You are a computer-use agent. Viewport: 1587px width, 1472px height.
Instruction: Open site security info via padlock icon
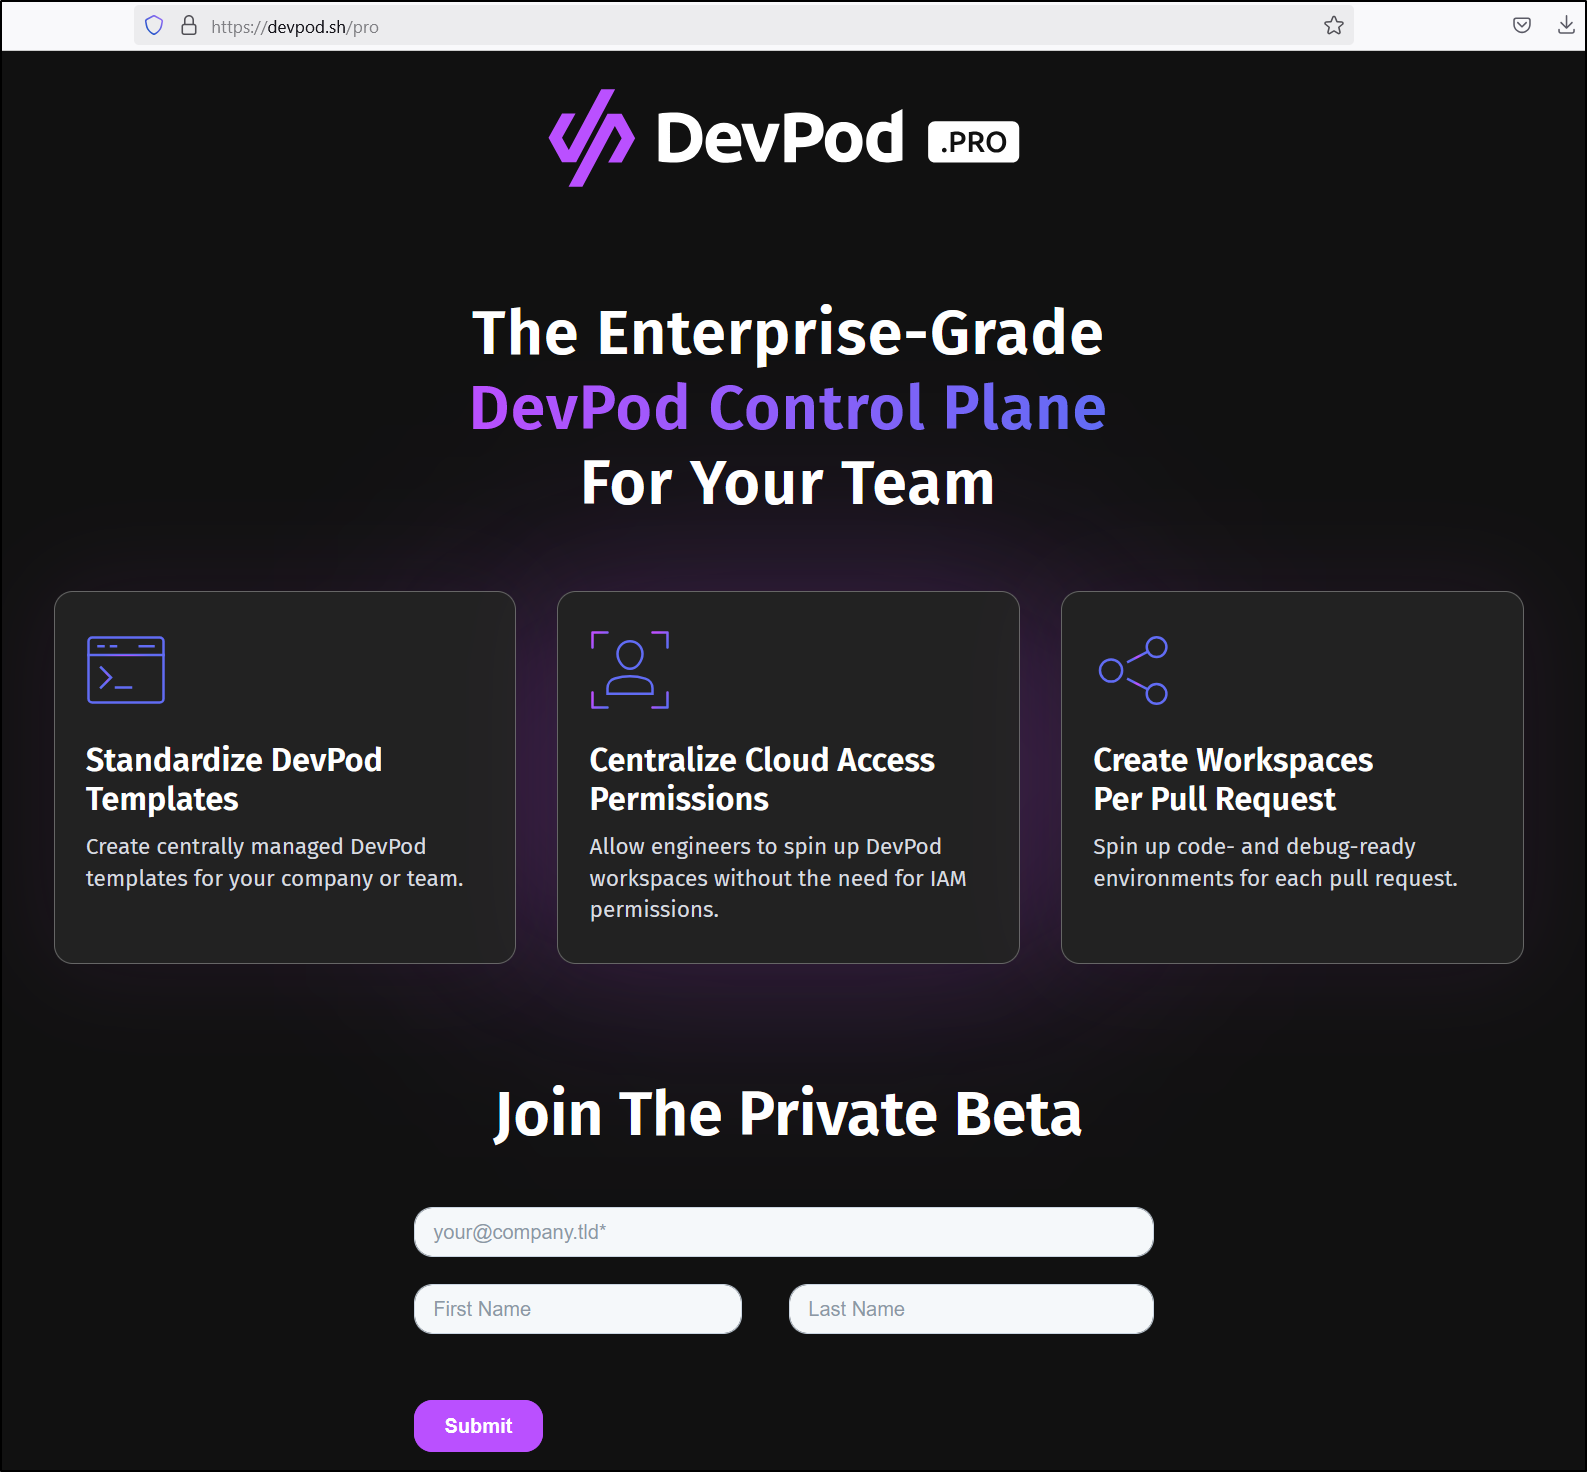tap(188, 26)
